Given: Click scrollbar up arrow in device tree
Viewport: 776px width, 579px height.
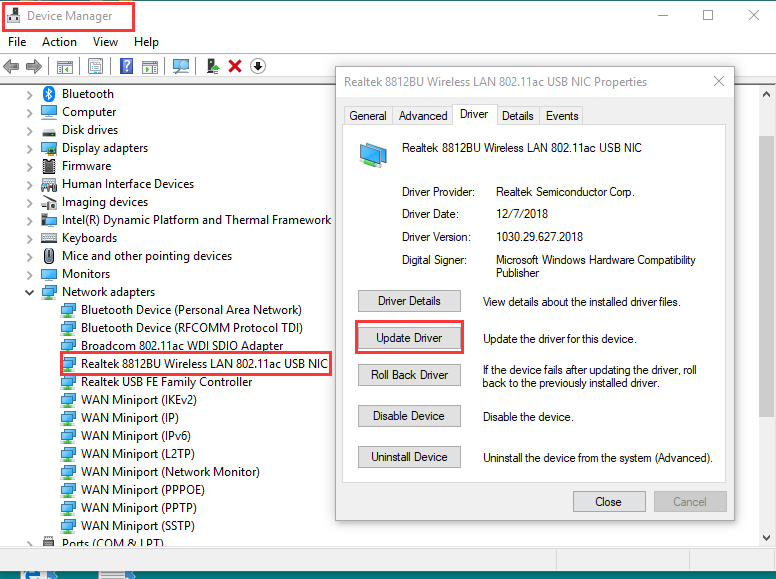Looking at the screenshot, I should [x=766, y=94].
